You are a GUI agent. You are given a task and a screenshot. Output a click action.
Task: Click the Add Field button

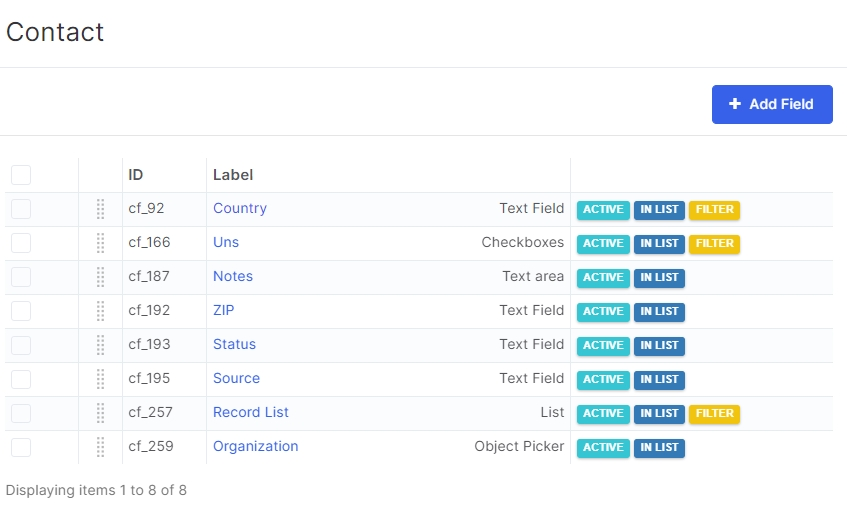[772, 104]
